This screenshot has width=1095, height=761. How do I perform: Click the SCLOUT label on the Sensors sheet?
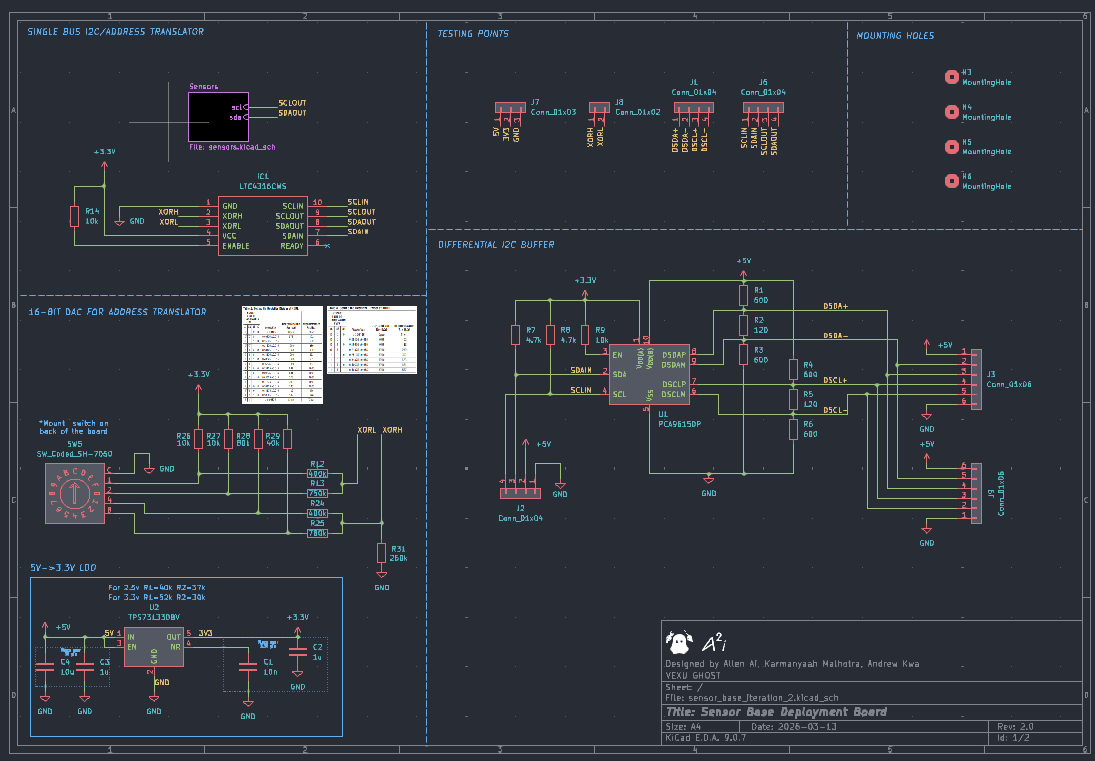coord(293,104)
